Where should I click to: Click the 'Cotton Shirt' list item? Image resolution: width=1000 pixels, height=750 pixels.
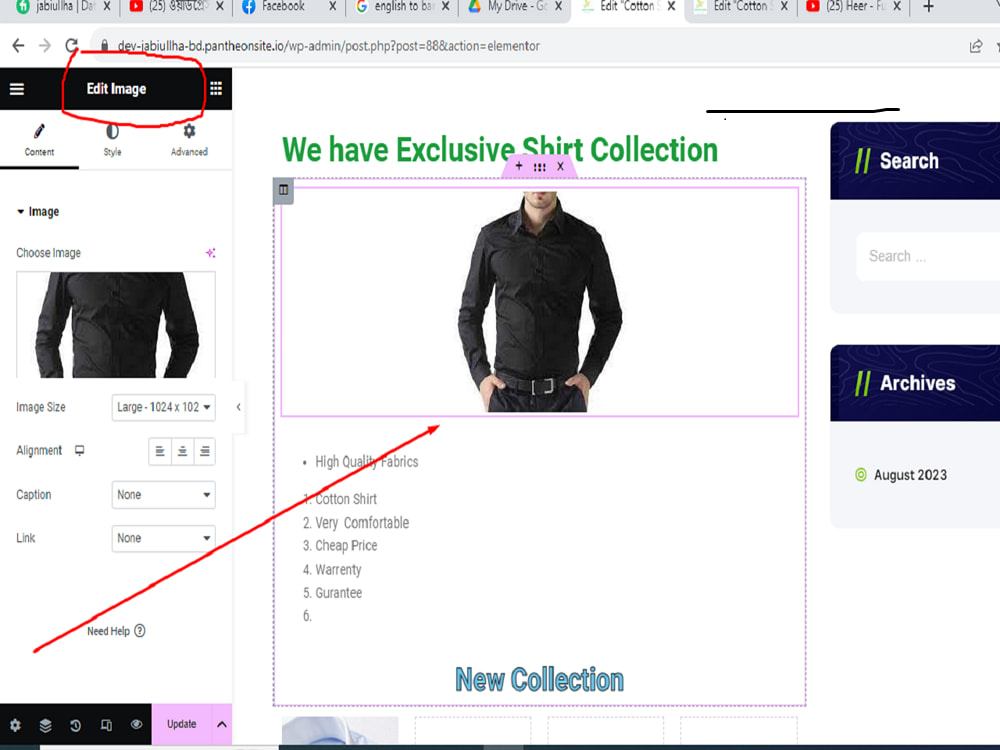pyautogui.click(x=346, y=499)
